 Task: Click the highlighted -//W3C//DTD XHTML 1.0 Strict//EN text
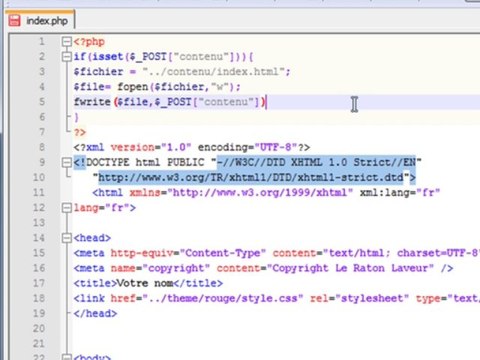317,162
